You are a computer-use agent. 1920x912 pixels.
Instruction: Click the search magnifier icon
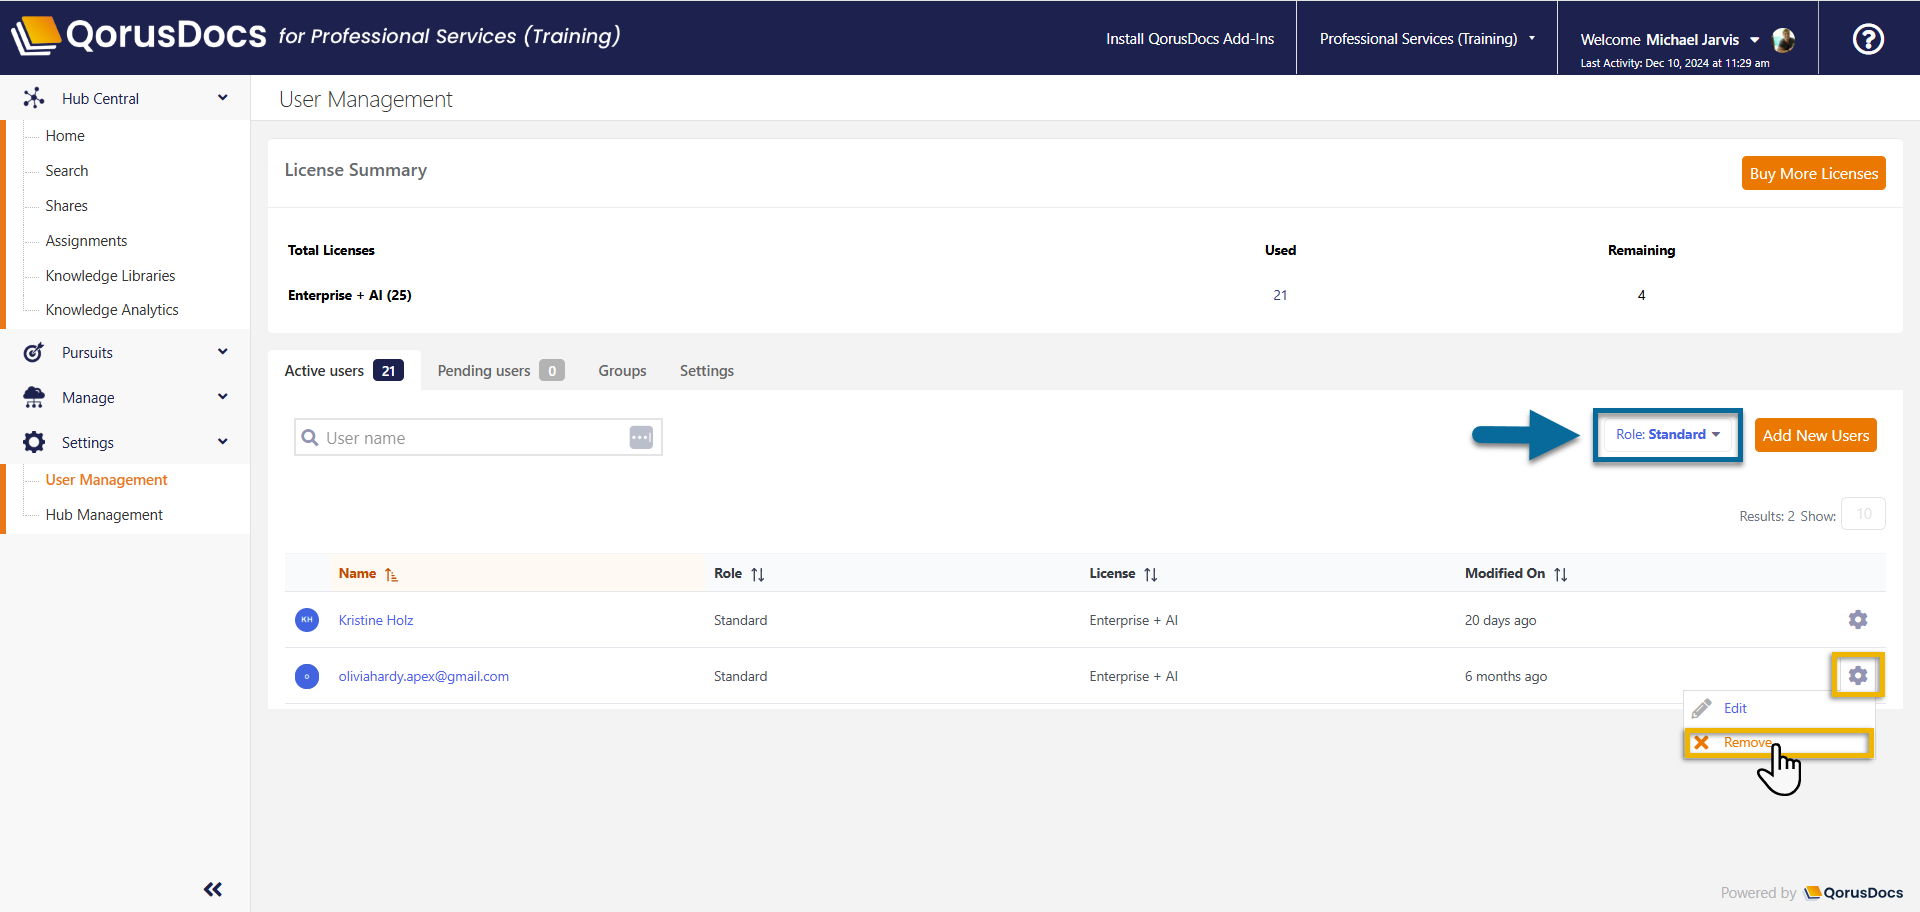tap(310, 438)
